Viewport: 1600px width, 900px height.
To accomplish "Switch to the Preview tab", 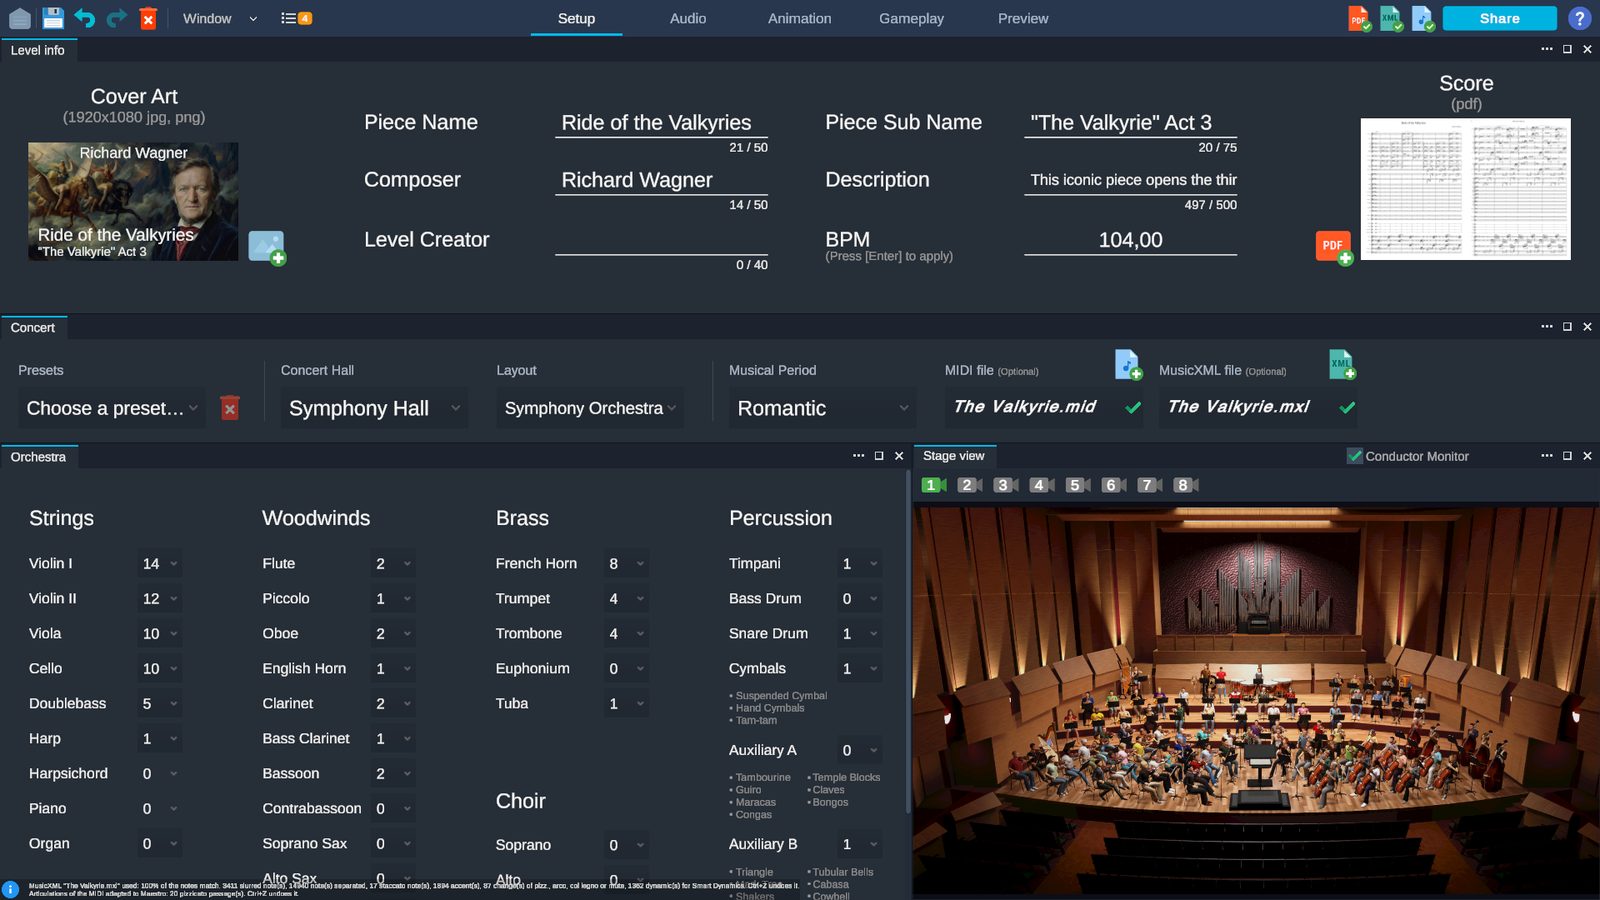I will pos(1023,18).
